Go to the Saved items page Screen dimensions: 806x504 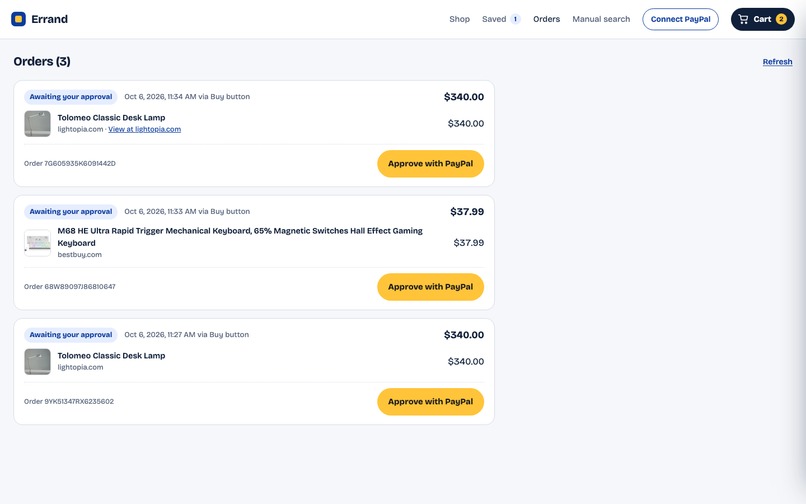(x=494, y=19)
